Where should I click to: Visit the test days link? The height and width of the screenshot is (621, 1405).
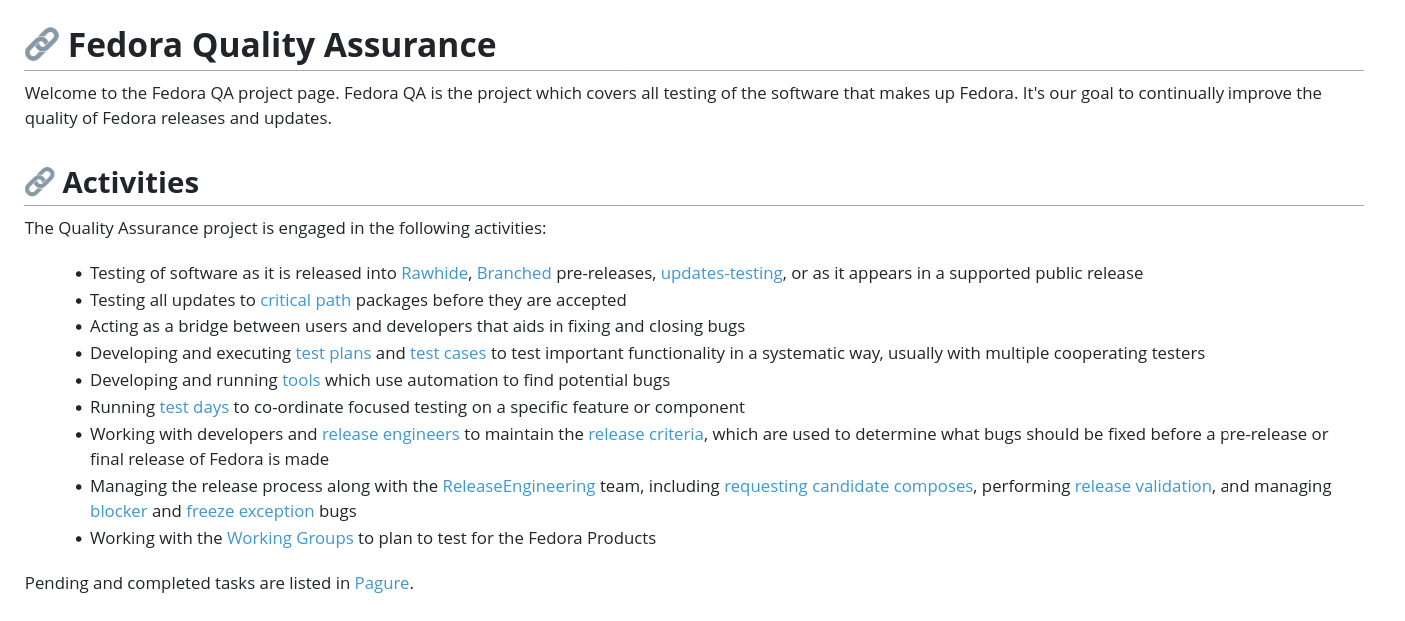[194, 407]
